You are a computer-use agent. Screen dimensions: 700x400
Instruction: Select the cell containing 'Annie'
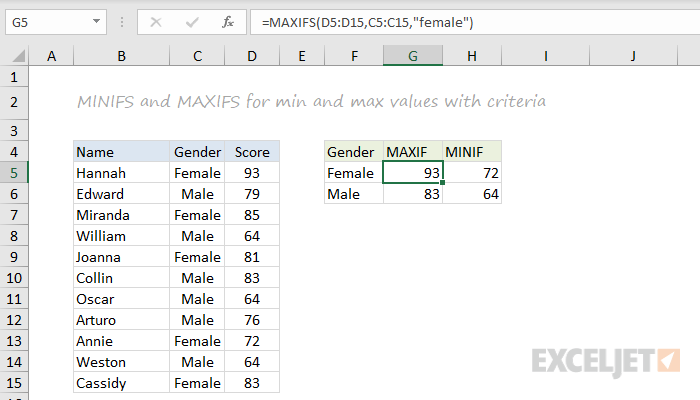pyautogui.click(x=121, y=341)
